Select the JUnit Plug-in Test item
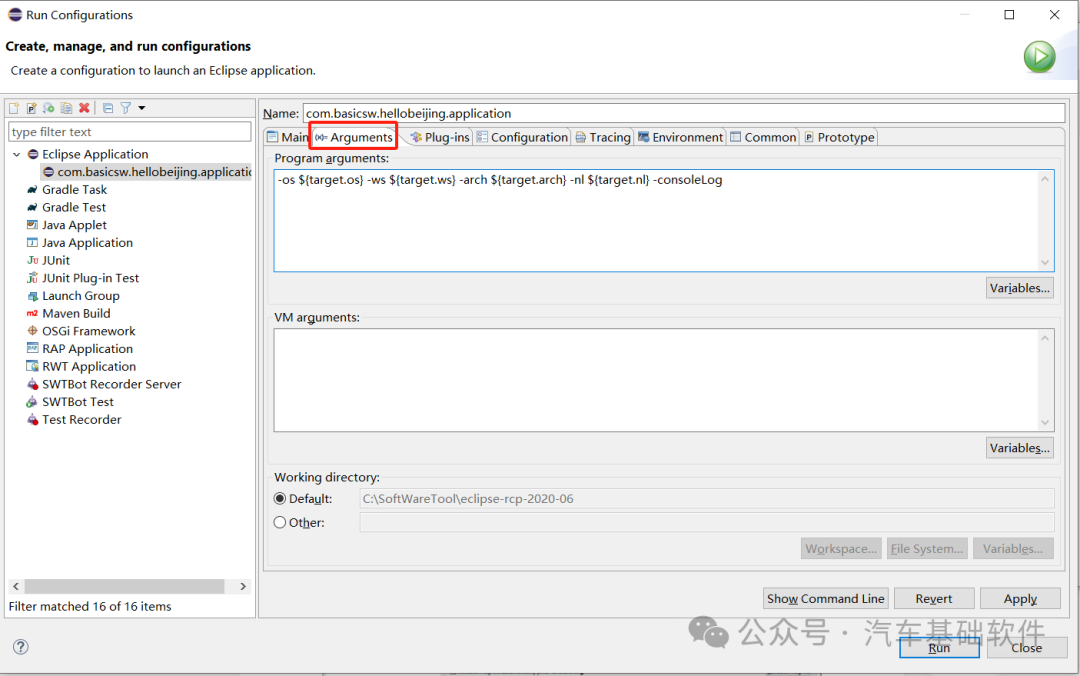1080x676 pixels. [90, 278]
